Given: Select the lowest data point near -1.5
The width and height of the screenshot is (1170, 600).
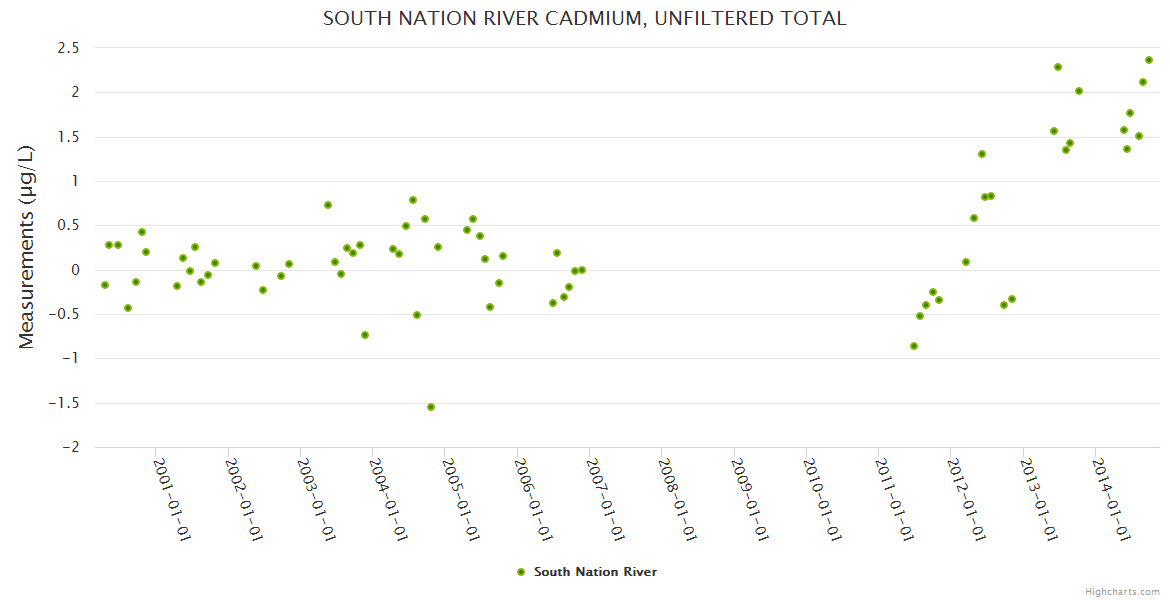Looking at the screenshot, I should [431, 407].
